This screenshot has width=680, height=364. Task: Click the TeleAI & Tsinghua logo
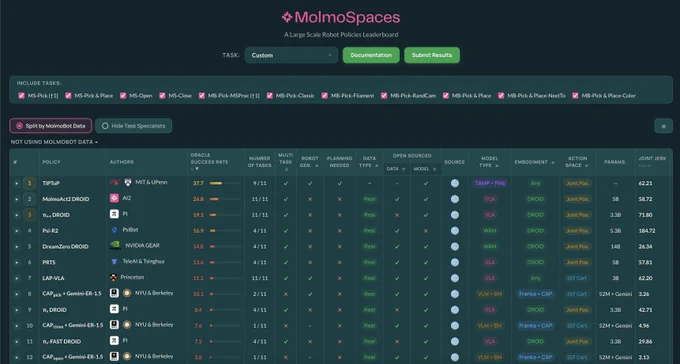(x=114, y=262)
